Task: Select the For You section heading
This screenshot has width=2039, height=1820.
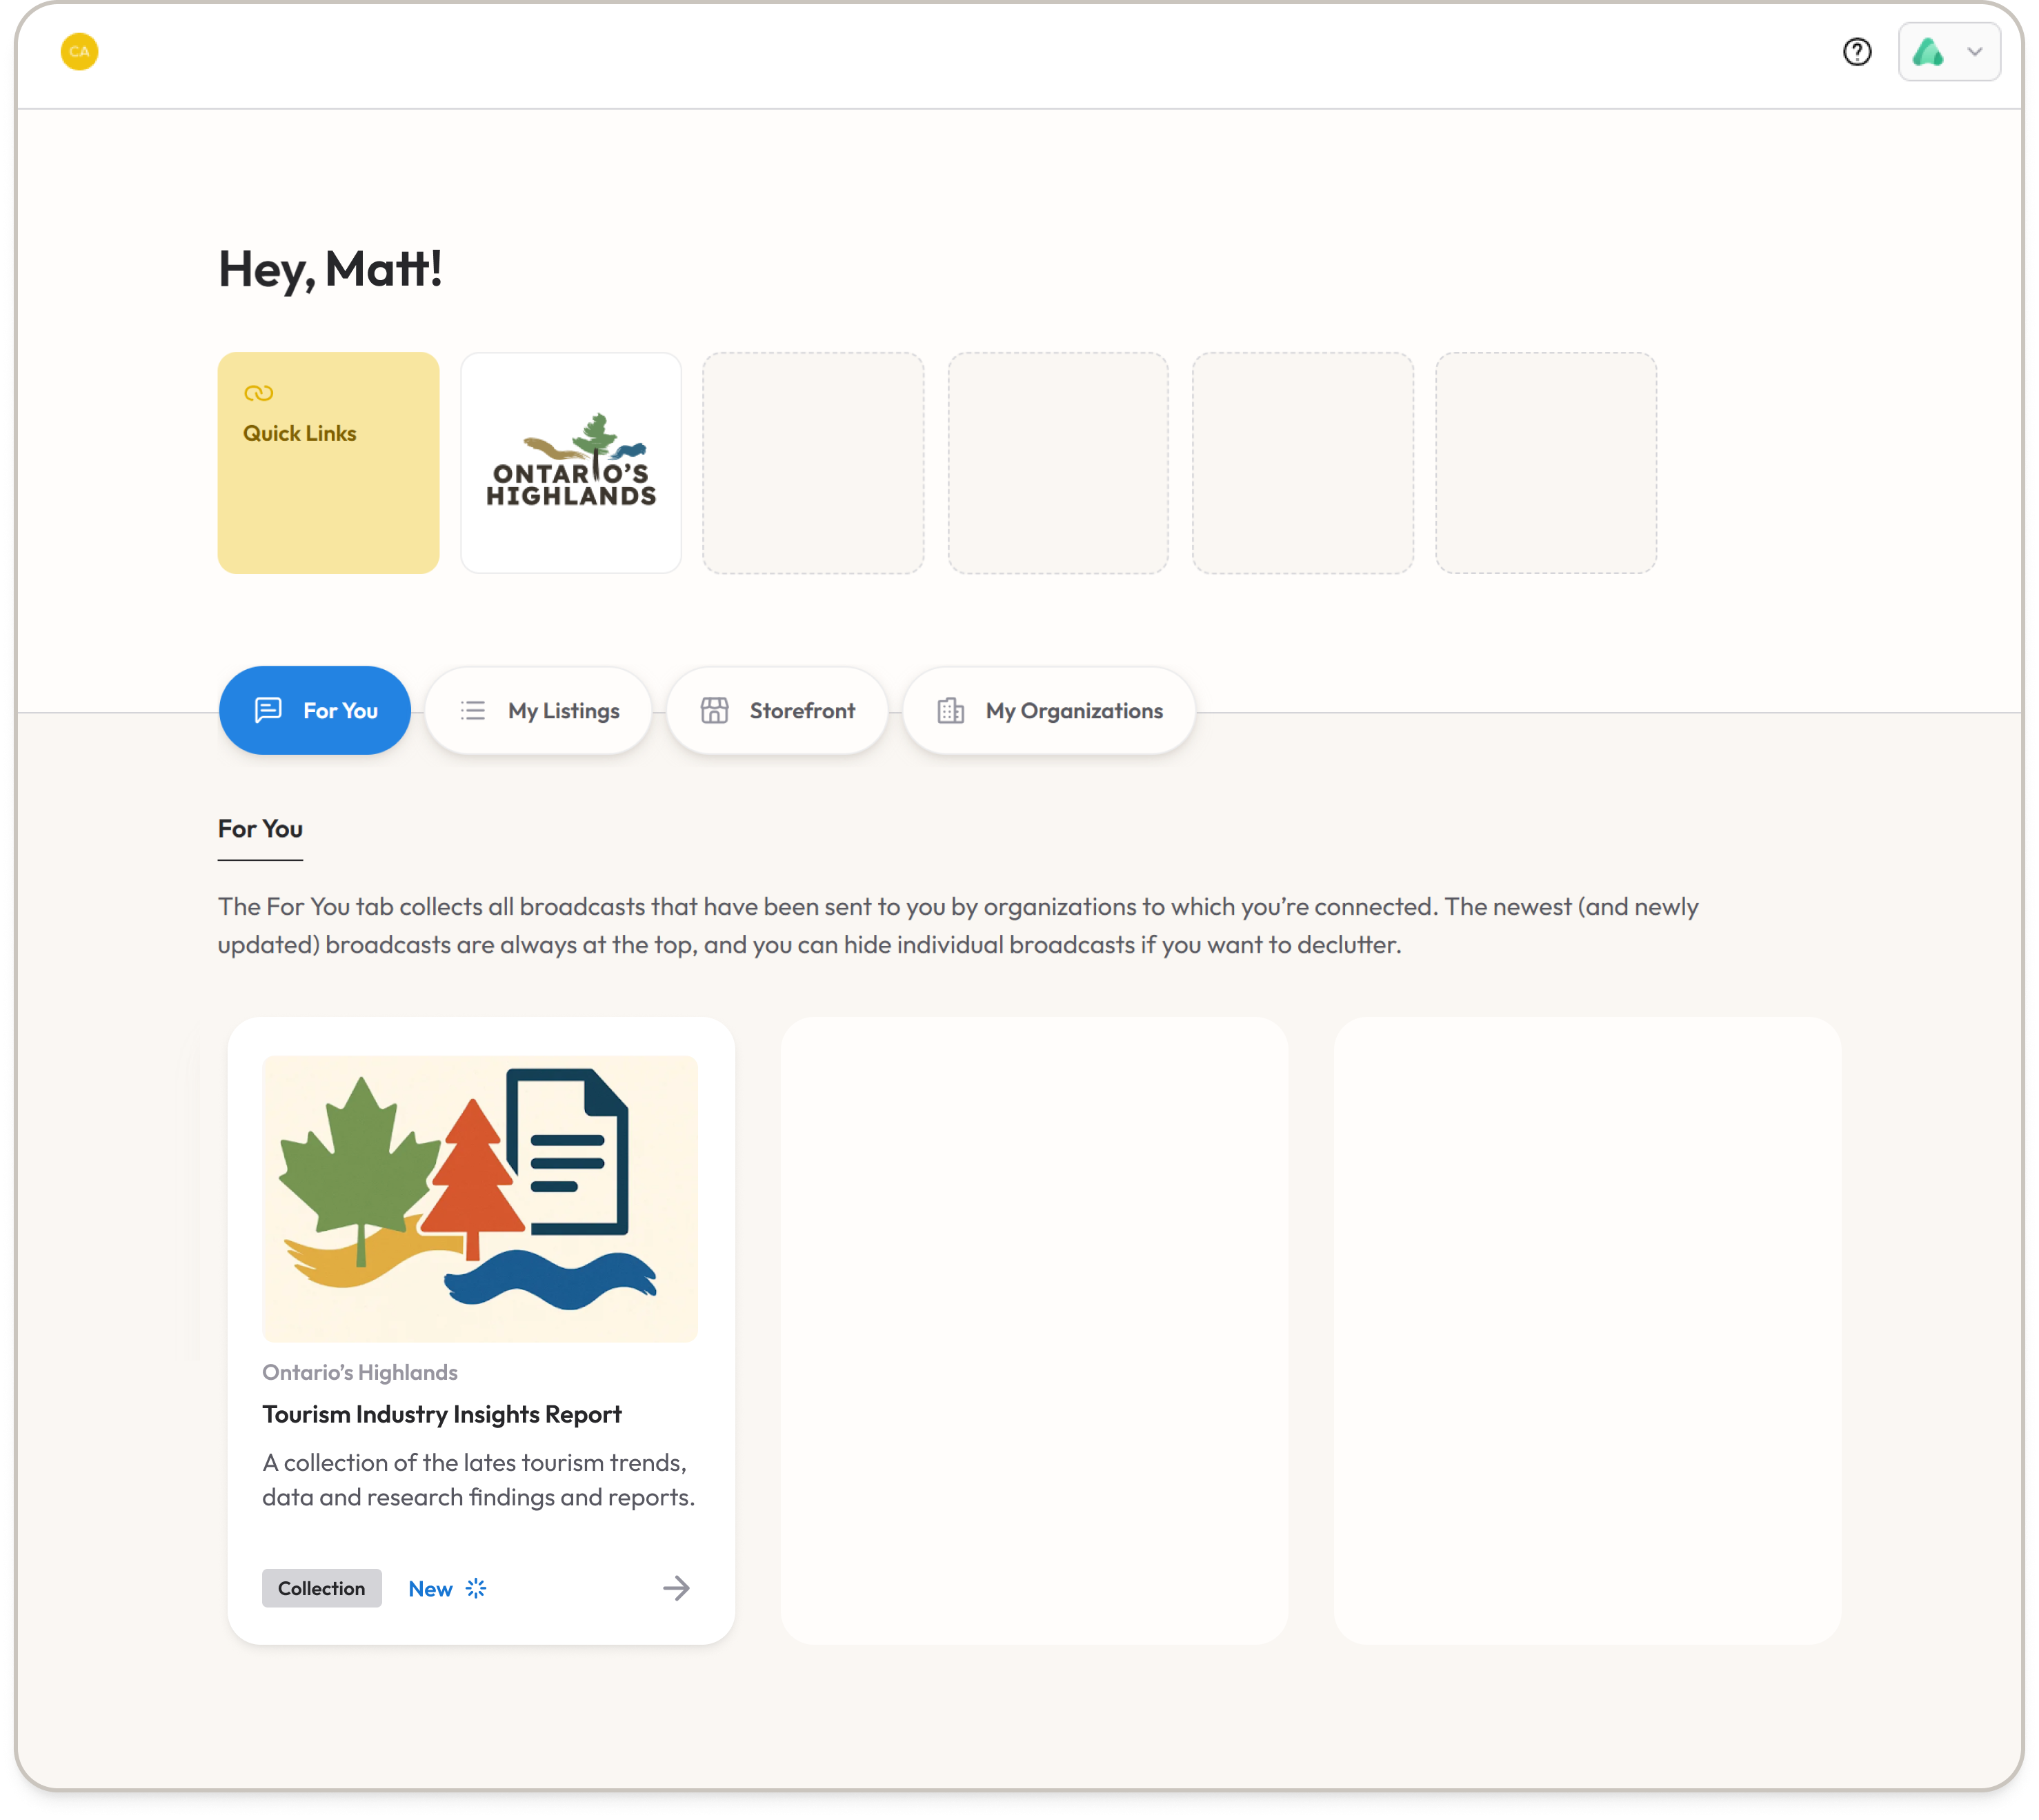Action: coord(260,829)
